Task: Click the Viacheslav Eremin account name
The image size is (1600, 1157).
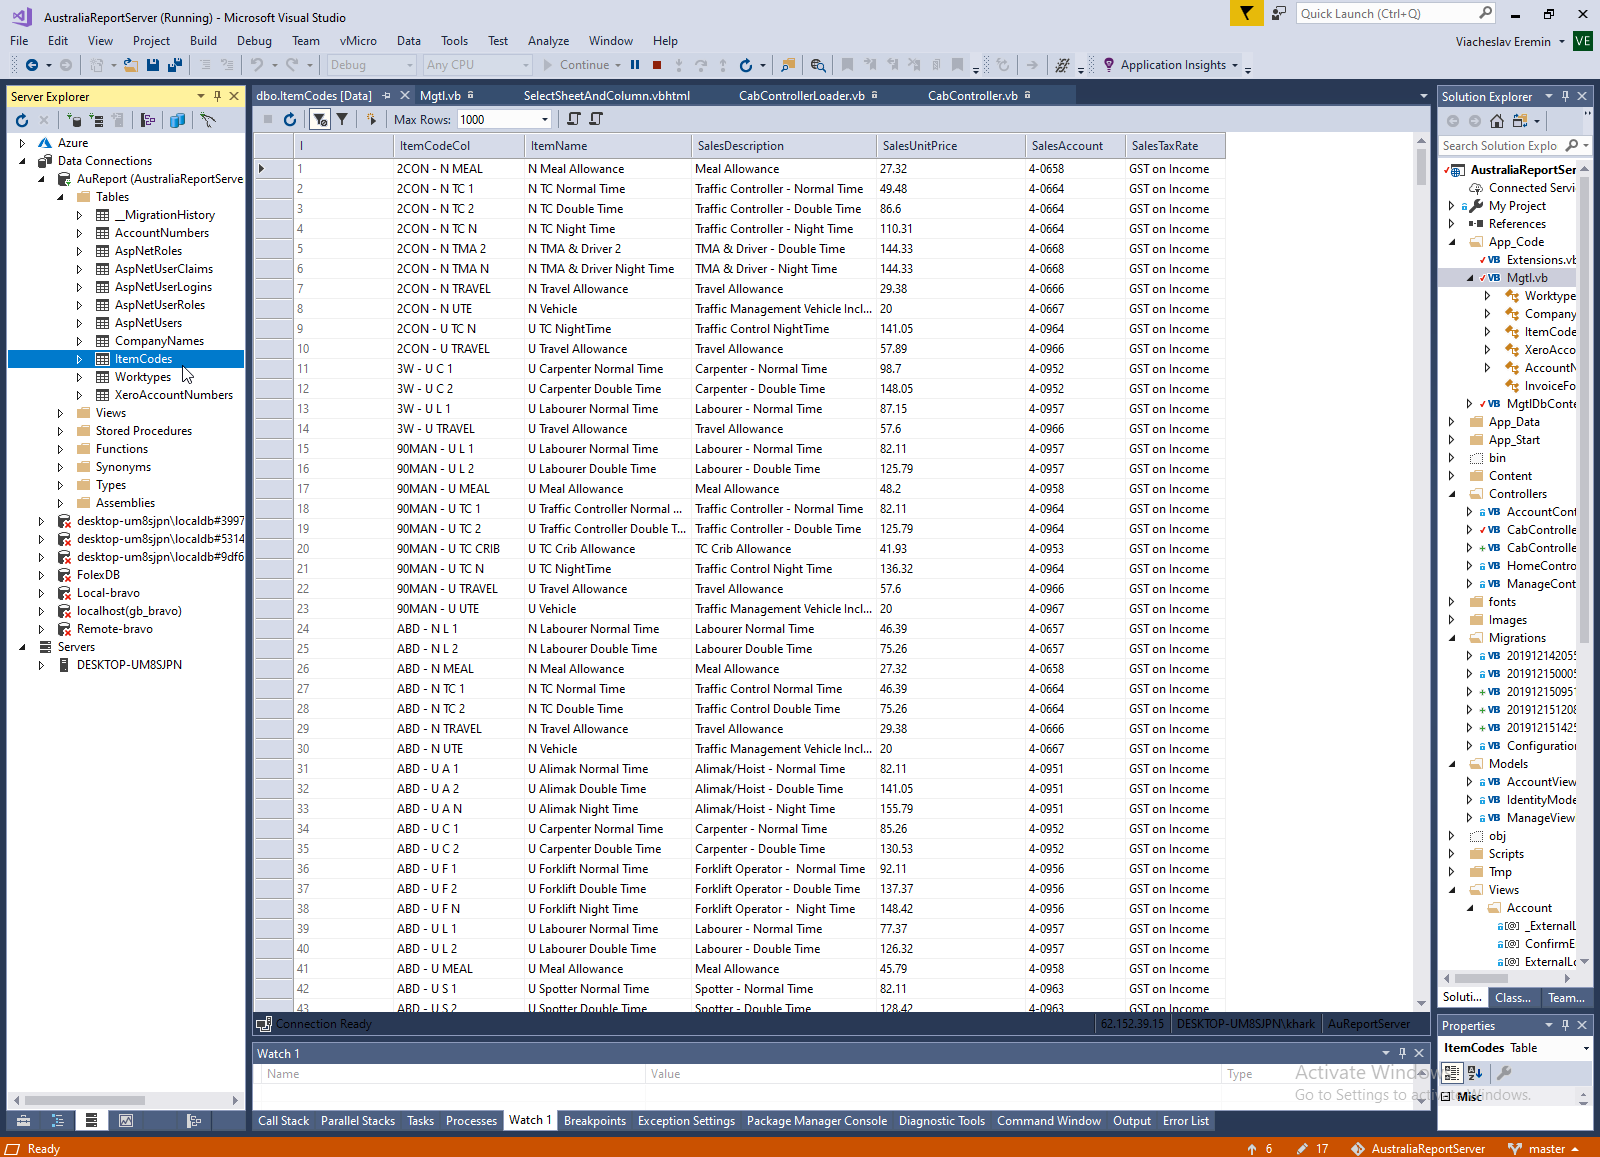Action: 1503,42
